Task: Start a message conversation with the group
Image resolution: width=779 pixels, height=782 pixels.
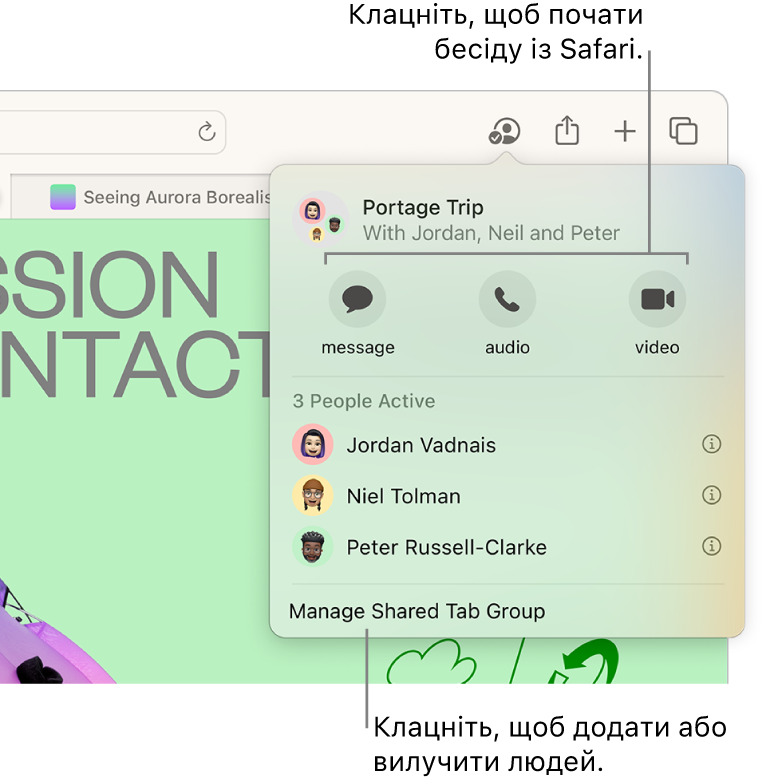Action: (x=358, y=299)
